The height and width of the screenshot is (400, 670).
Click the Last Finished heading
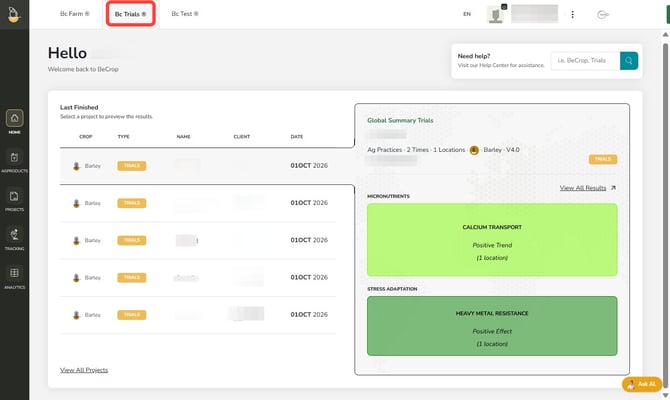click(79, 107)
